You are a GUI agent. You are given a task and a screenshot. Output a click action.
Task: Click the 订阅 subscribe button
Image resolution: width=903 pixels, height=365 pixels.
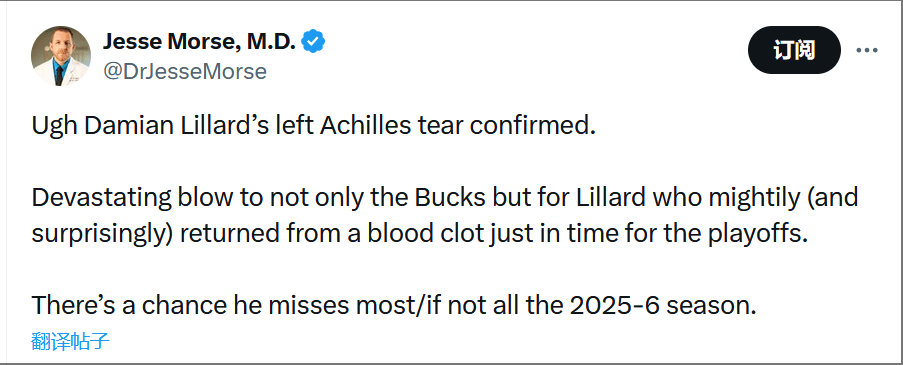794,50
